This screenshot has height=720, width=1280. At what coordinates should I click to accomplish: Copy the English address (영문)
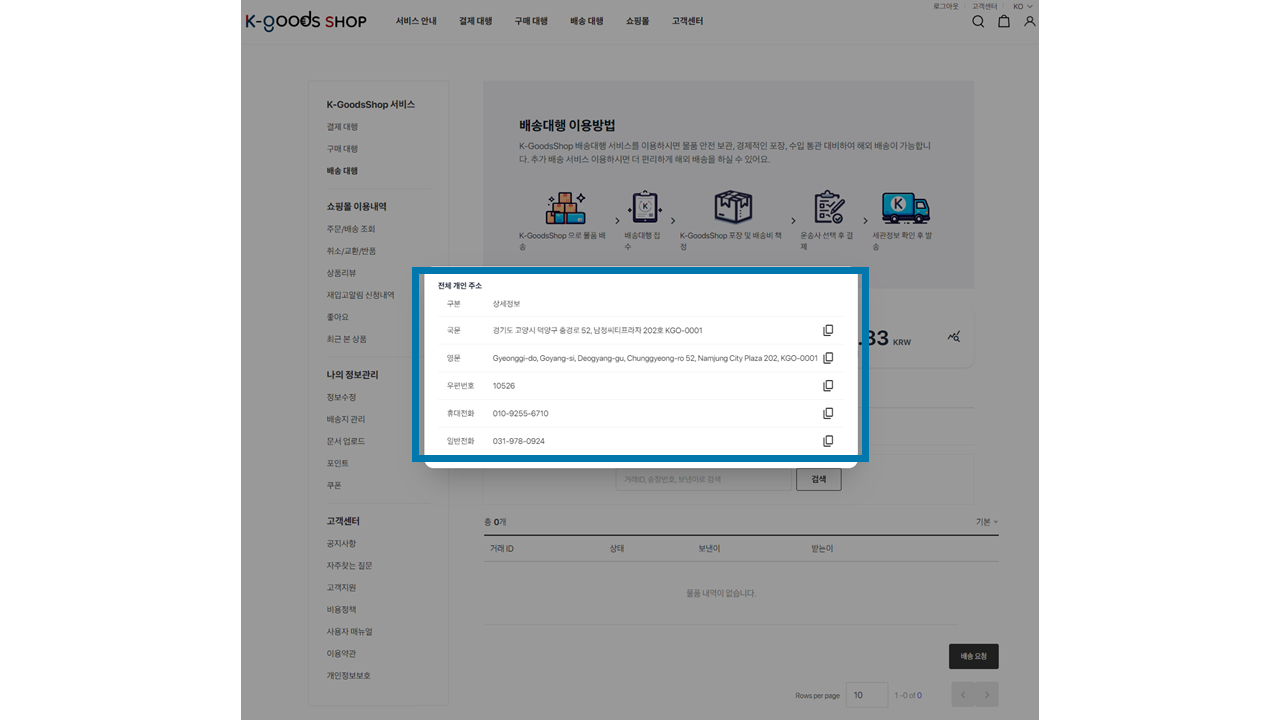828,358
